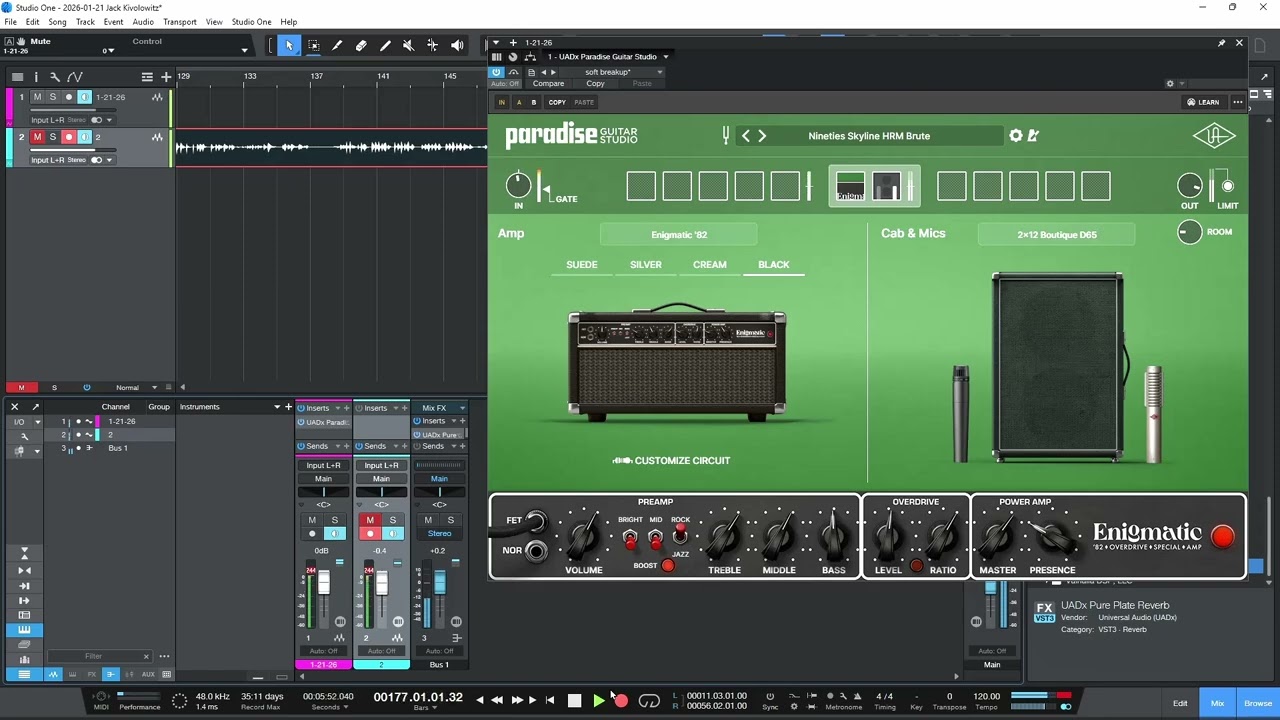Toggle the Loop transport button

[x=649, y=701]
